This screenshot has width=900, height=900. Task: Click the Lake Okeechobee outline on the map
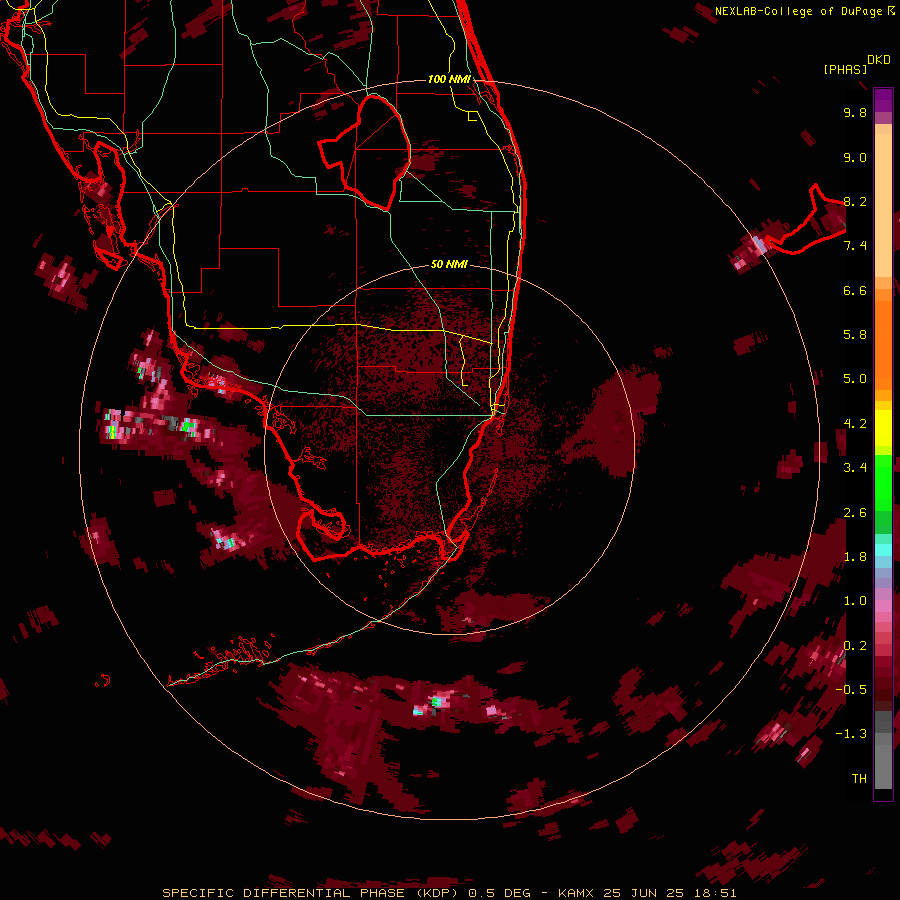366,152
